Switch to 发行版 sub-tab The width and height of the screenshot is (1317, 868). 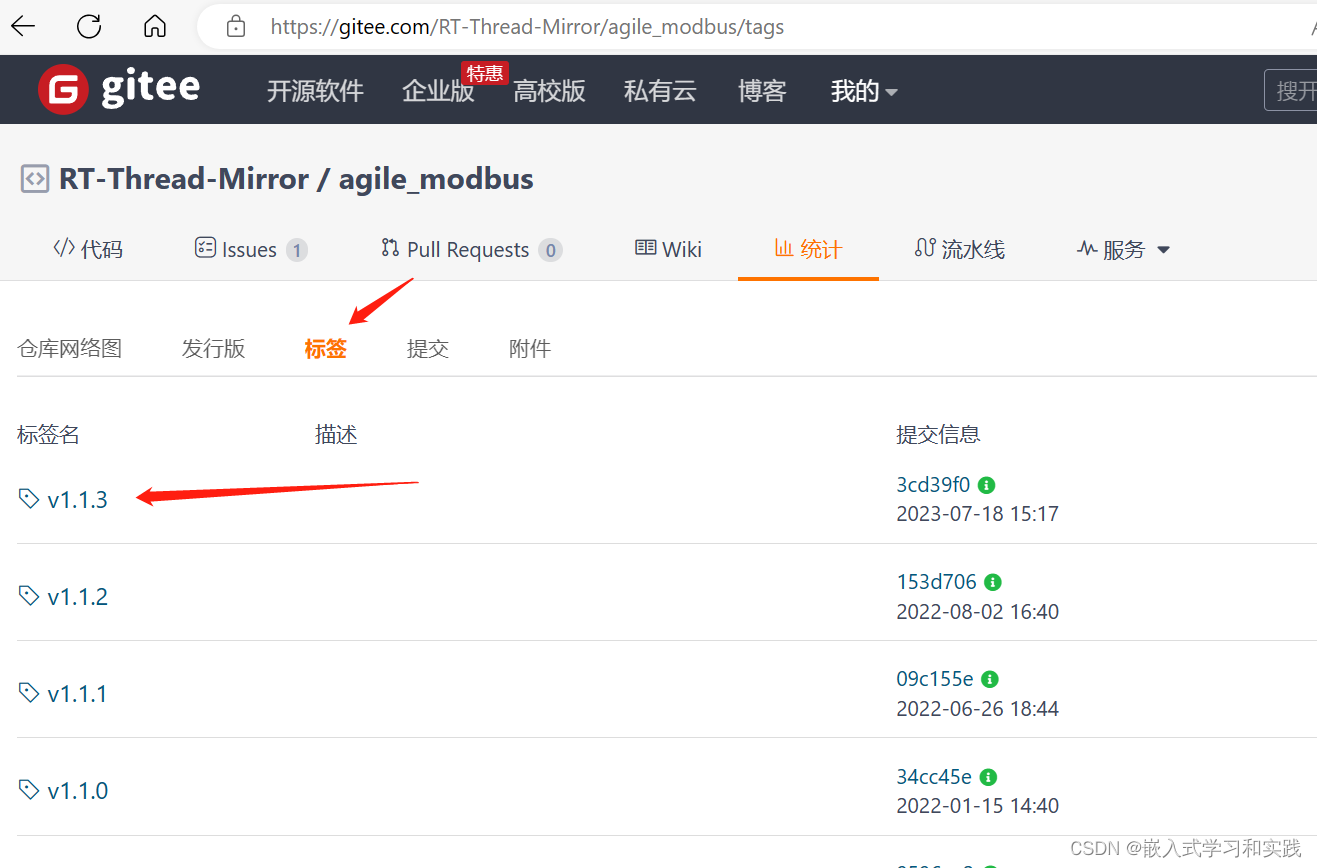click(x=213, y=349)
